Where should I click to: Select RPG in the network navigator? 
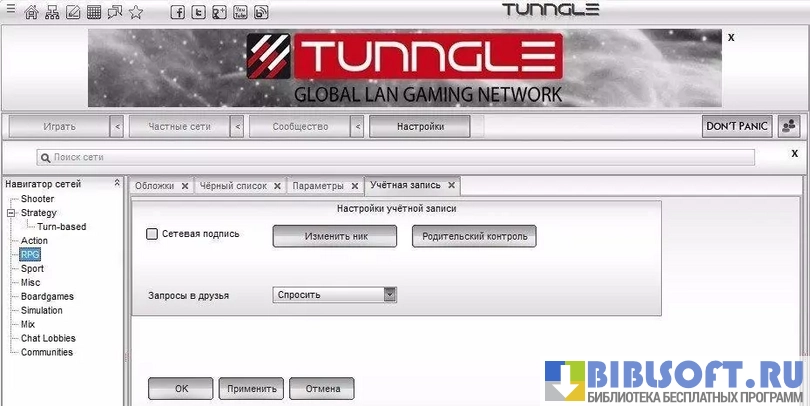(30, 255)
